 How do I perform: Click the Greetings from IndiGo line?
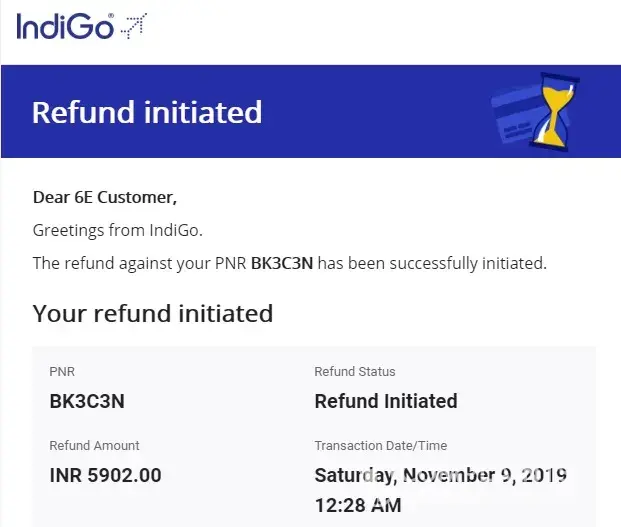(117, 230)
